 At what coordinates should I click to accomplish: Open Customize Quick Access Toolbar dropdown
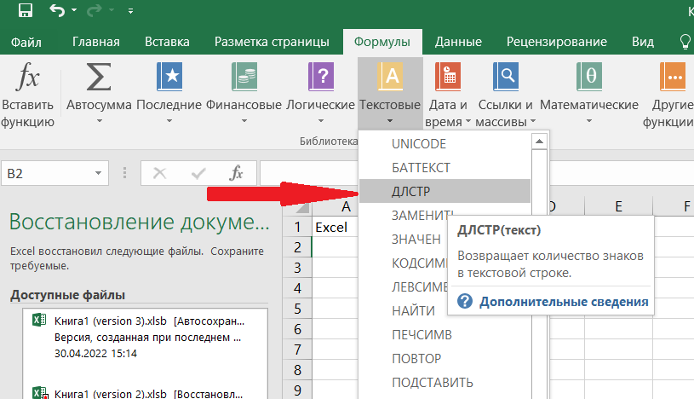point(130,11)
